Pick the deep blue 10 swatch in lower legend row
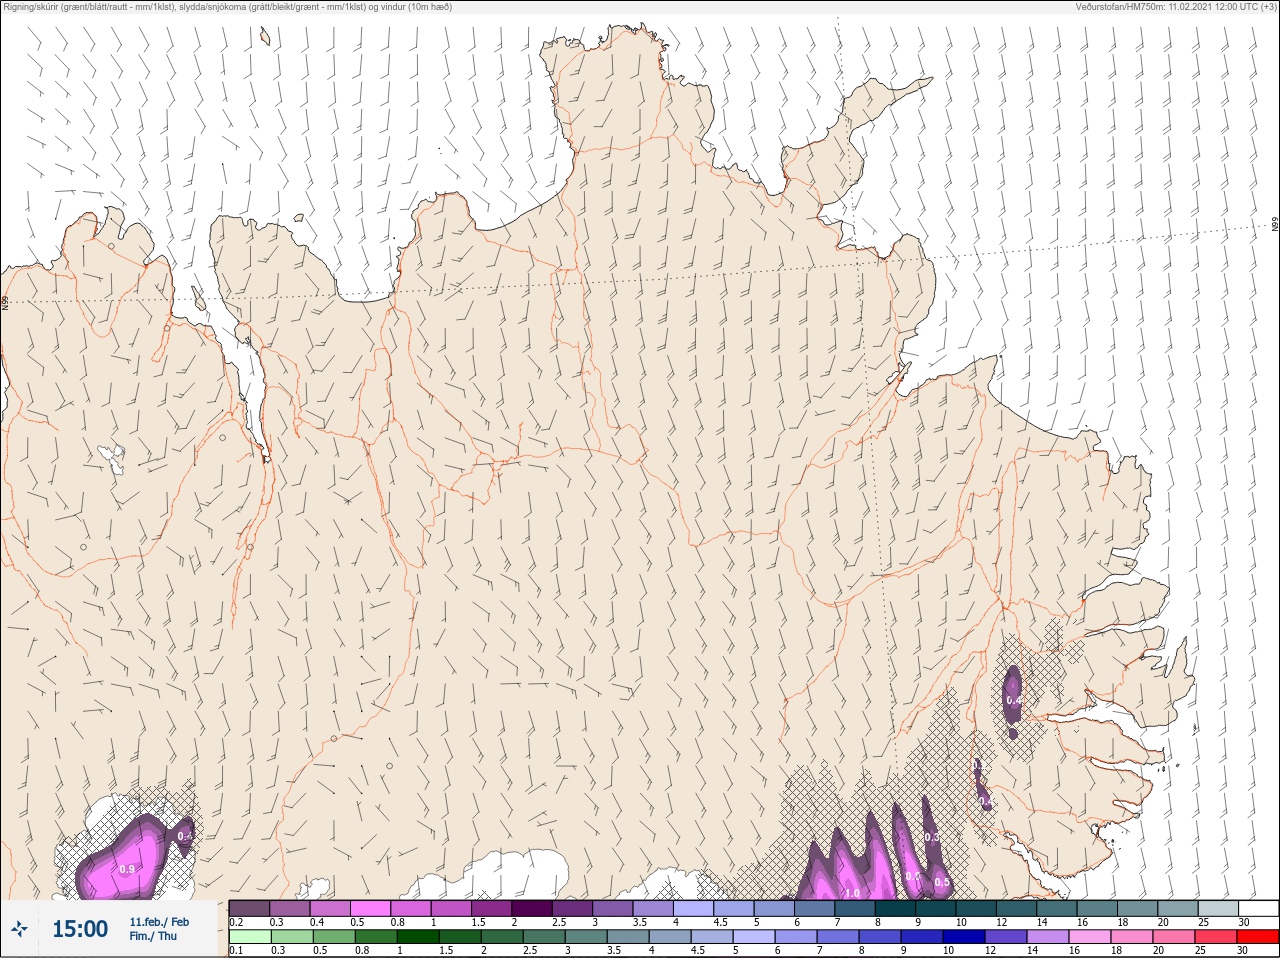The image size is (1280, 958). click(964, 937)
